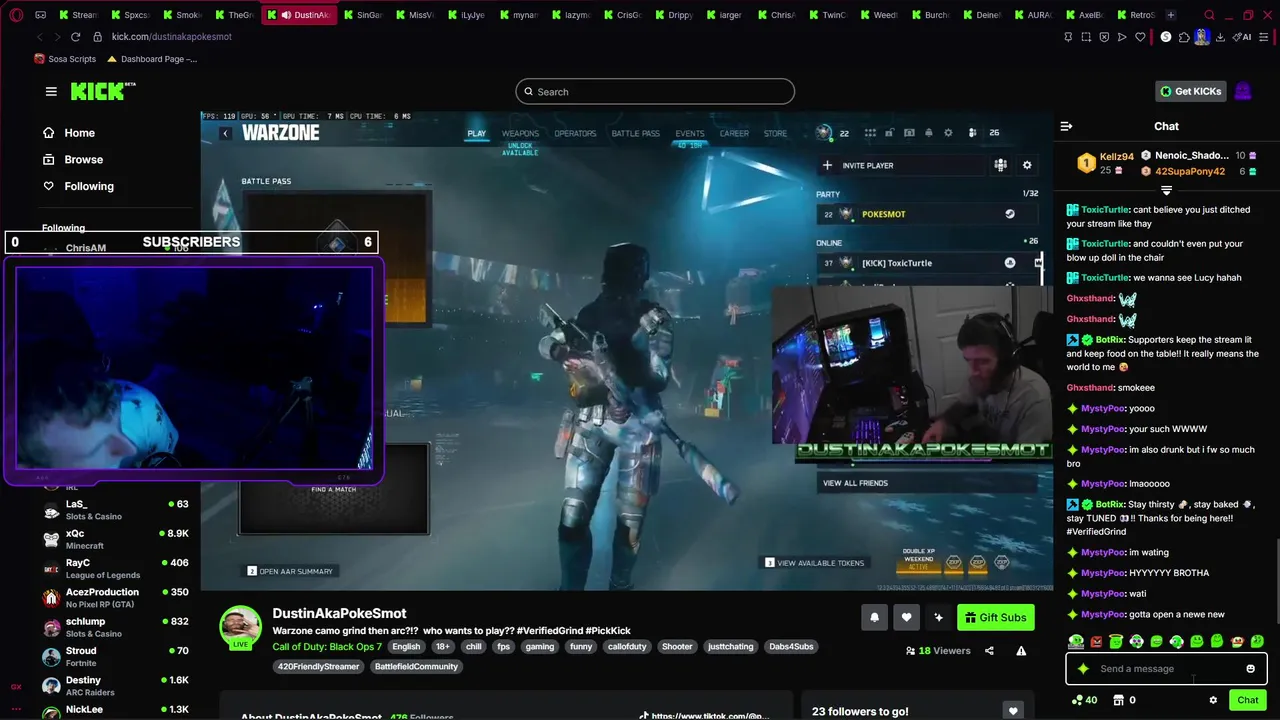This screenshot has width=1280, height=720.
Task: Select the BattlefieldCommunity tag
Action: (x=416, y=667)
